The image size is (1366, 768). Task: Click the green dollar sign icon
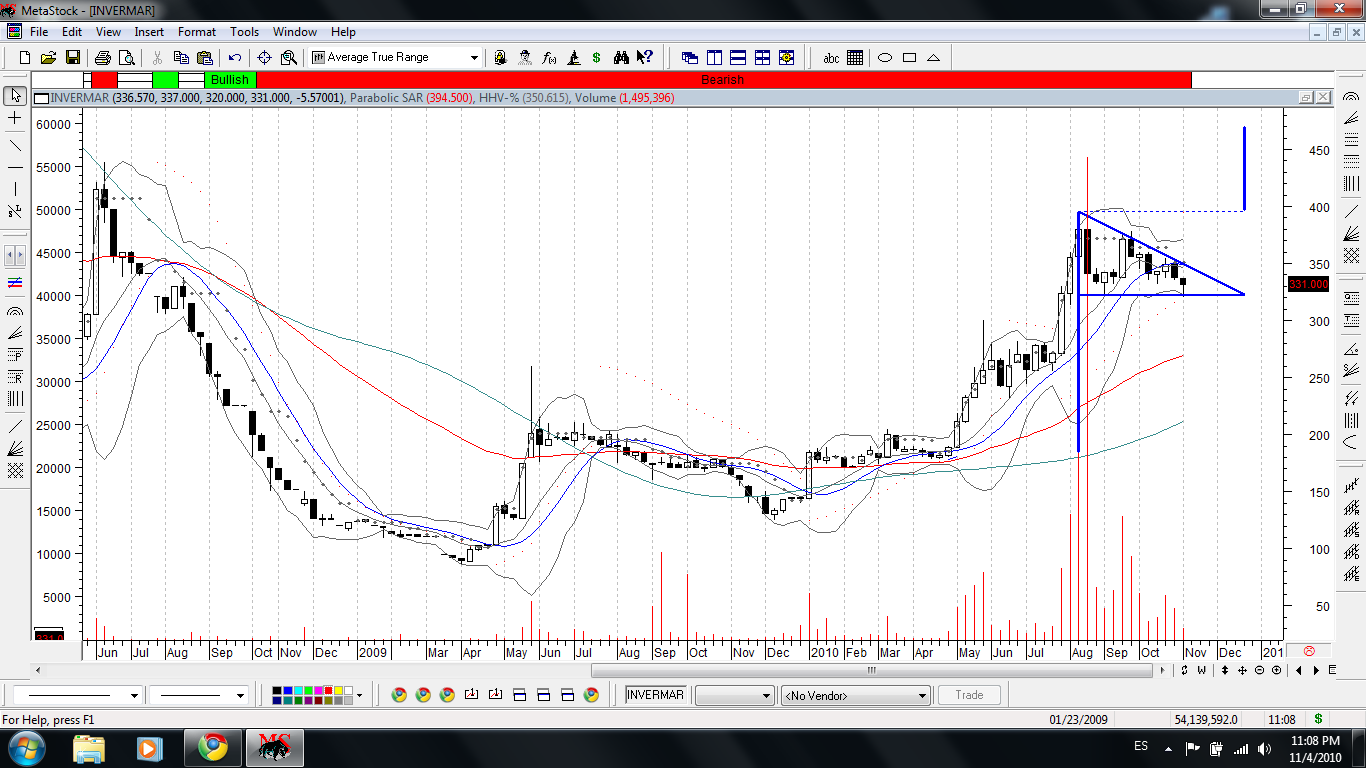point(597,58)
